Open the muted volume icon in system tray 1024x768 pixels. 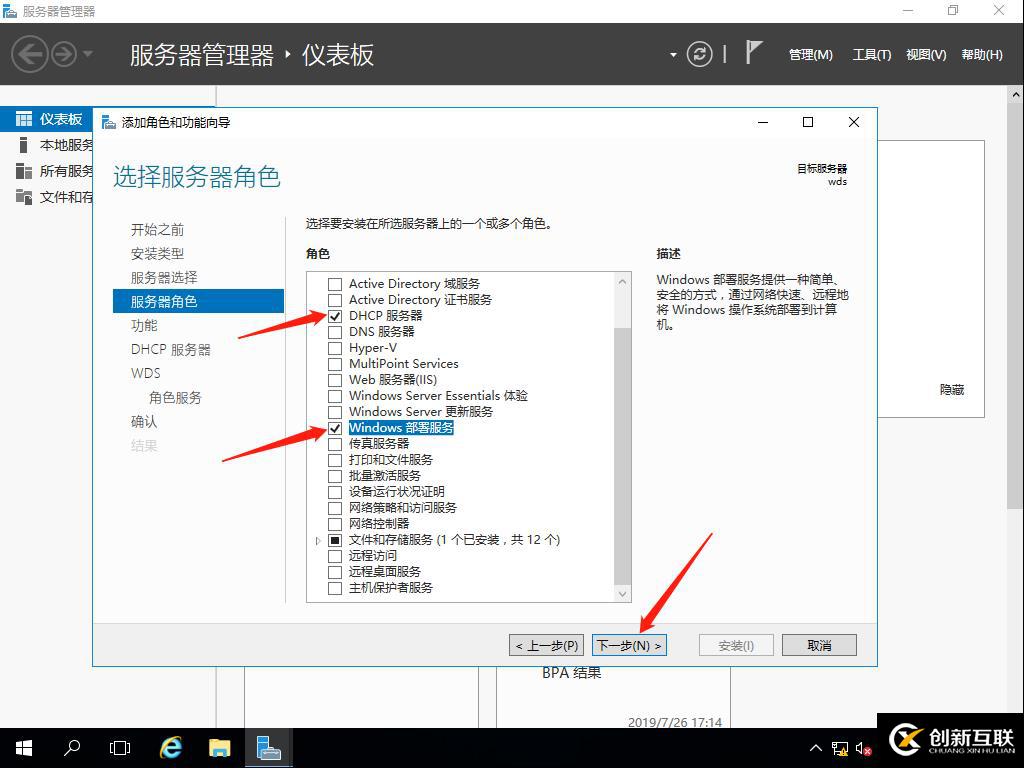(861, 747)
